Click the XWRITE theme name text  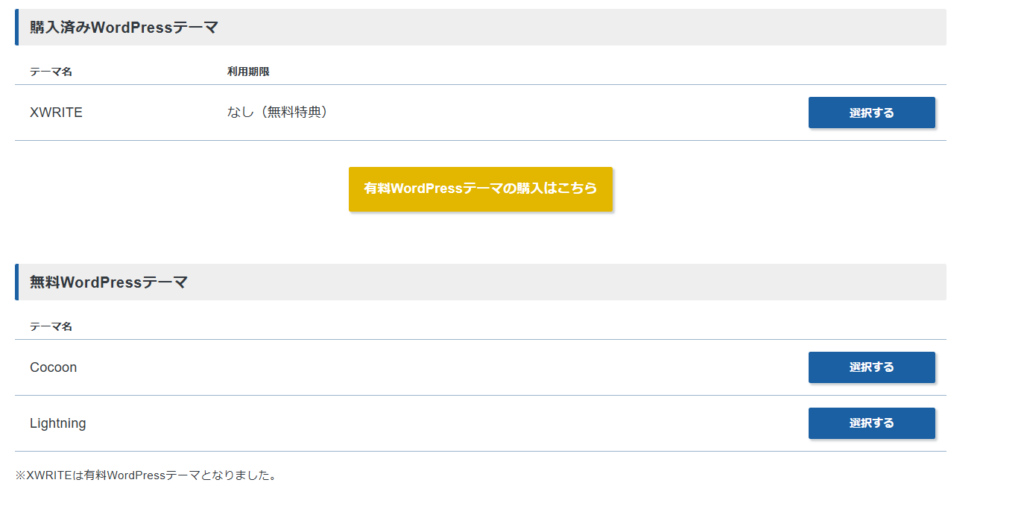click(56, 113)
